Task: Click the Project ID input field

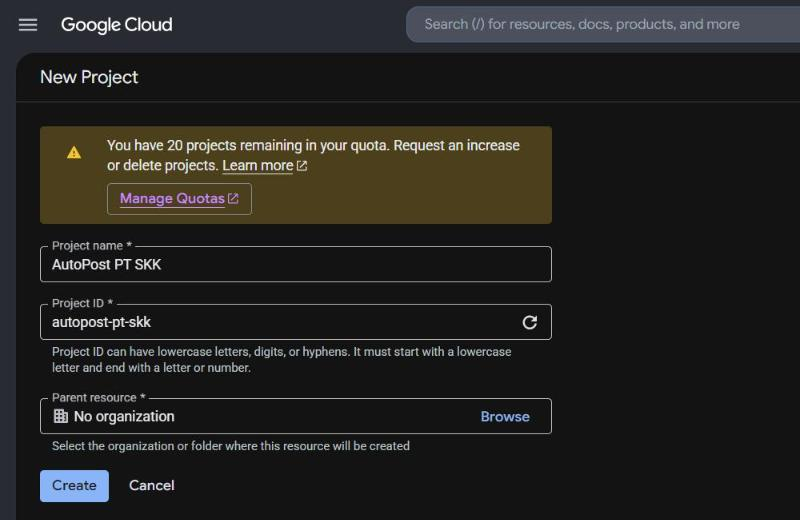Action: click(296, 322)
